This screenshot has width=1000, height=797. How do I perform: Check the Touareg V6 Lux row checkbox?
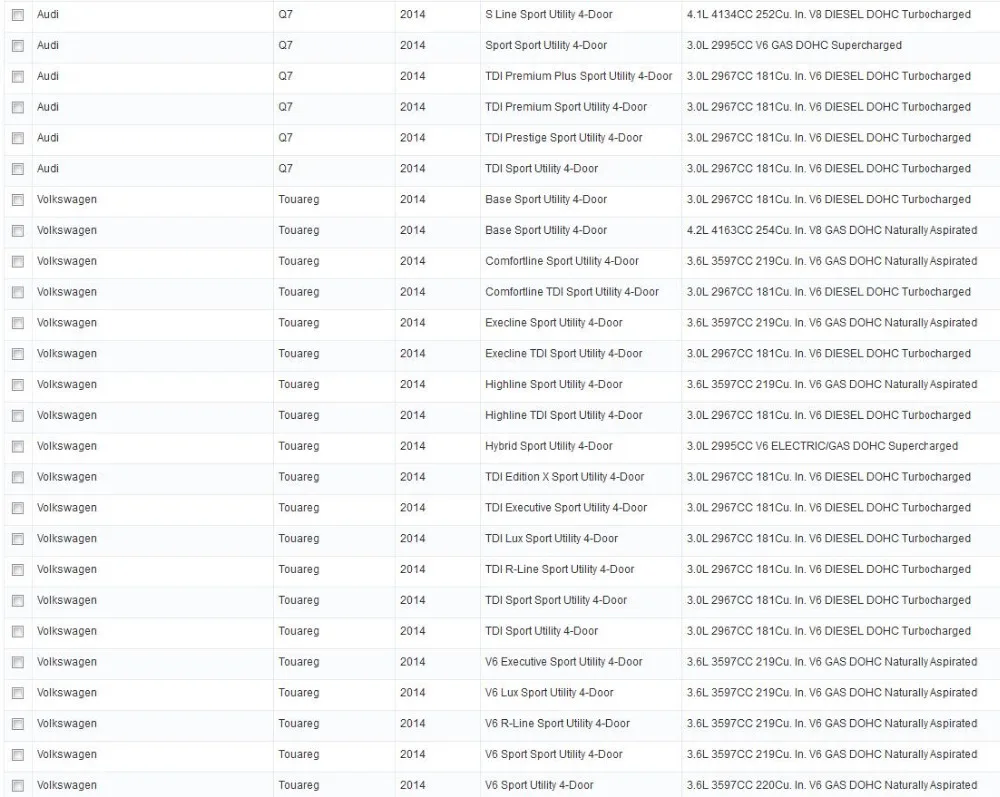coord(18,693)
